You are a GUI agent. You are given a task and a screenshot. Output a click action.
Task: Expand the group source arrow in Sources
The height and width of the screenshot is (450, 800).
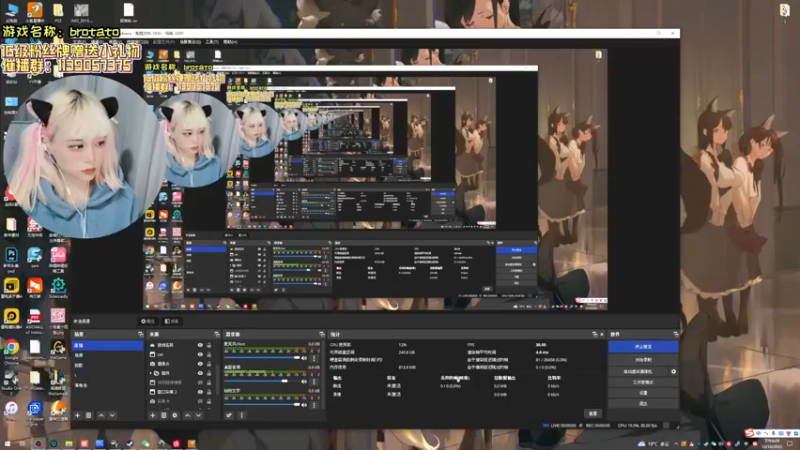[x=151, y=373]
